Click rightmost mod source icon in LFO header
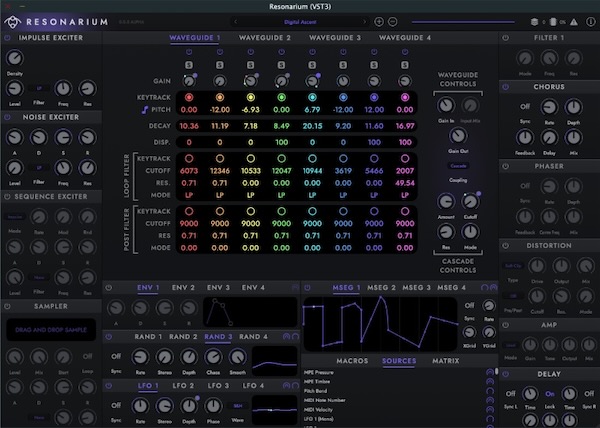The width and height of the screenshot is (600, 428). (295, 386)
